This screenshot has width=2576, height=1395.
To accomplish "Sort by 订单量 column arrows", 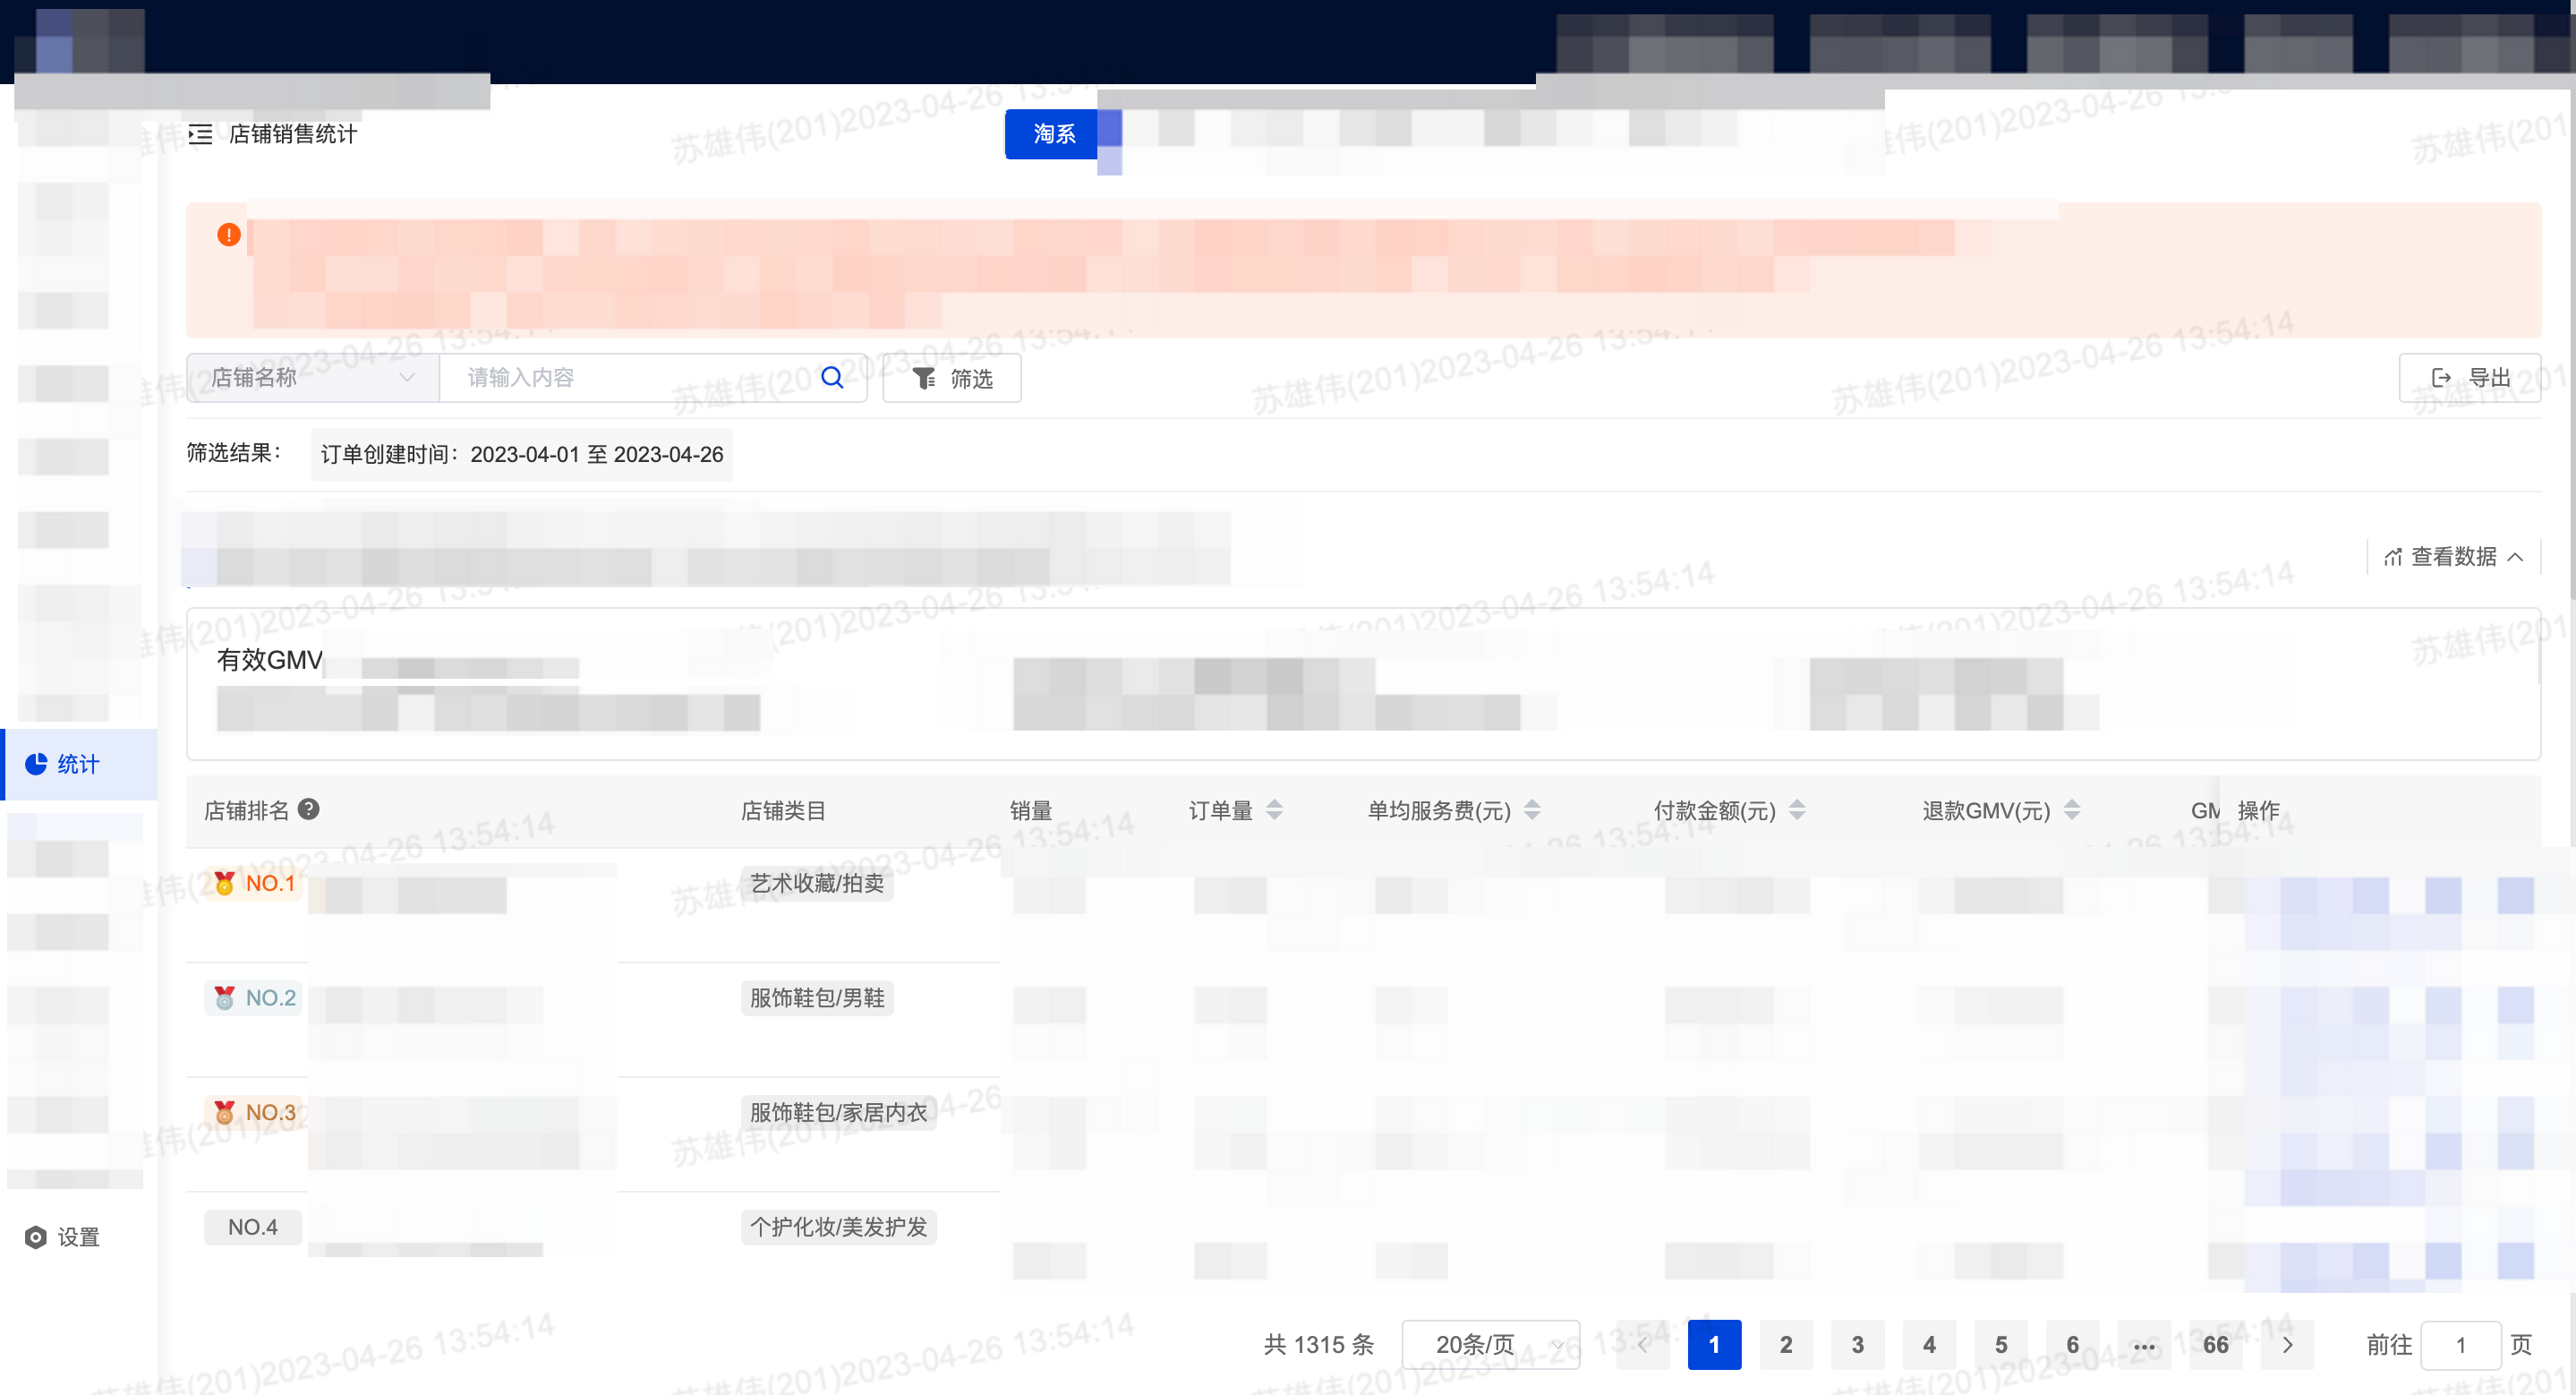I will (1274, 810).
